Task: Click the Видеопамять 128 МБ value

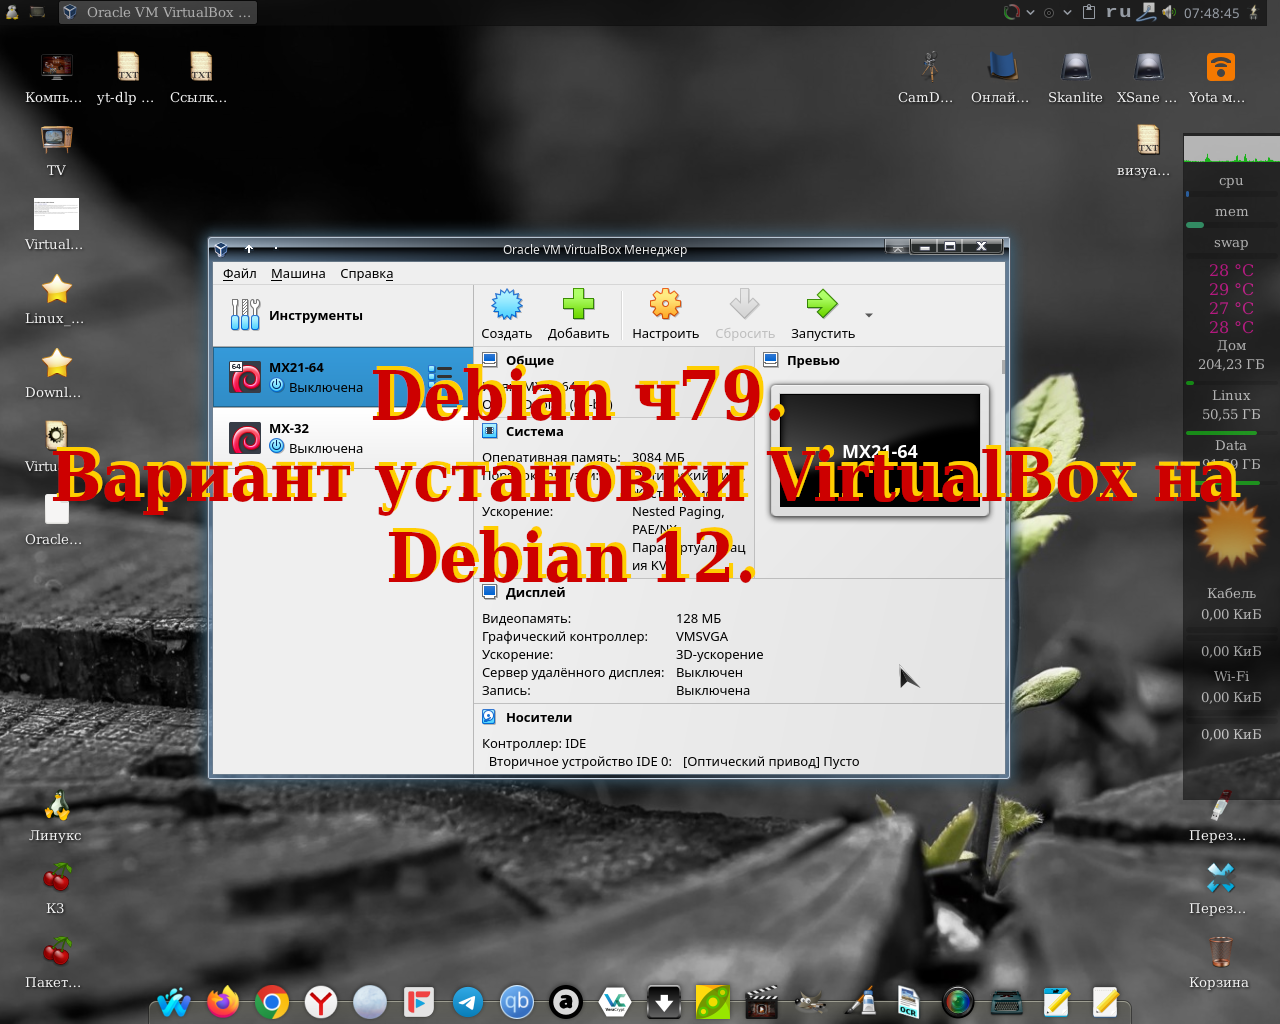Action: pyautogui.click(x=698, y=618)
